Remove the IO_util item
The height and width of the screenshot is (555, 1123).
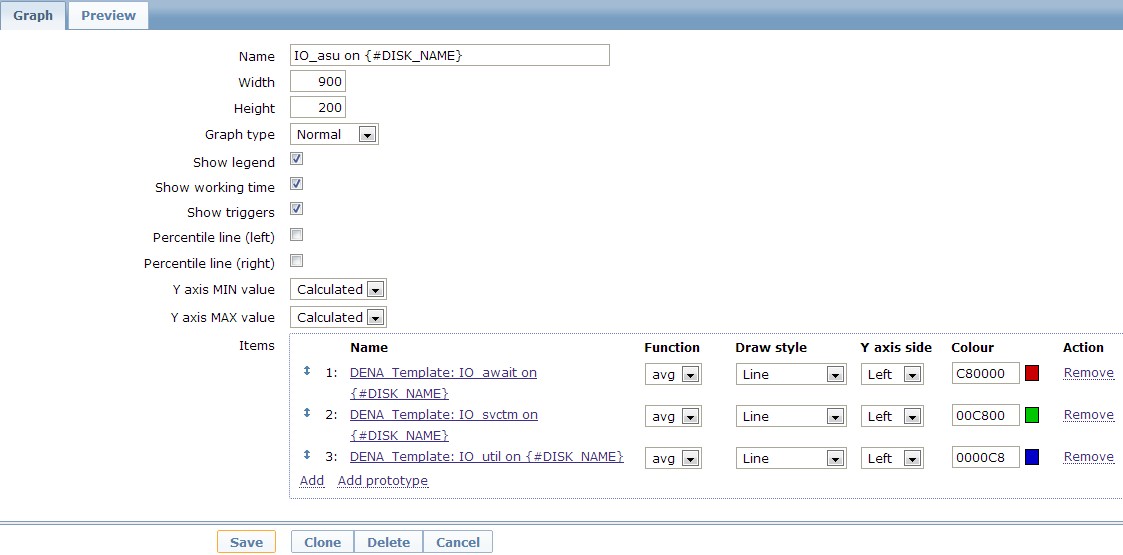point(1089,456)
